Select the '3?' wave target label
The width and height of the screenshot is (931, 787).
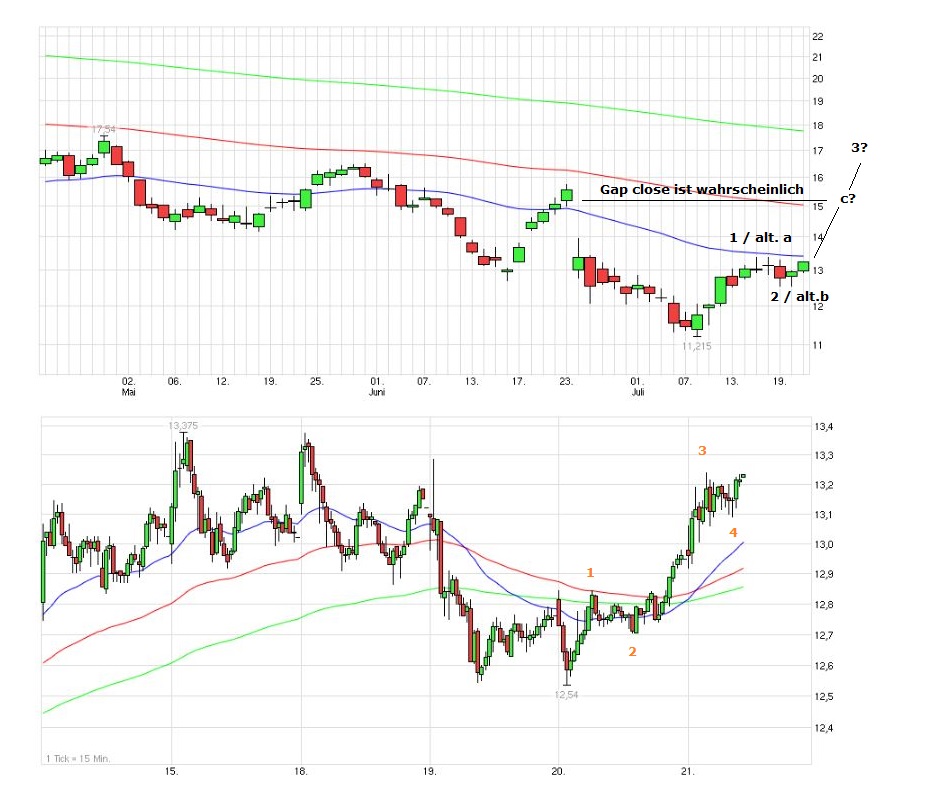pyautogui.click(x=860, y=148)
